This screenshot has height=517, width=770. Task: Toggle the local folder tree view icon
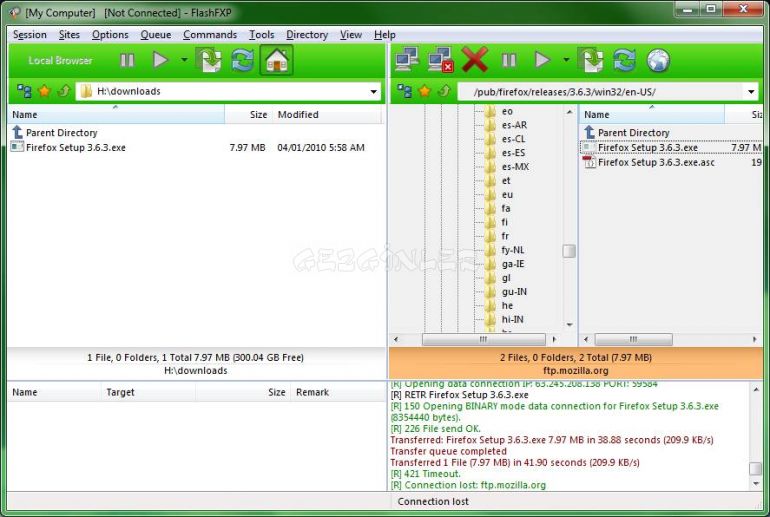pos(24,91)
